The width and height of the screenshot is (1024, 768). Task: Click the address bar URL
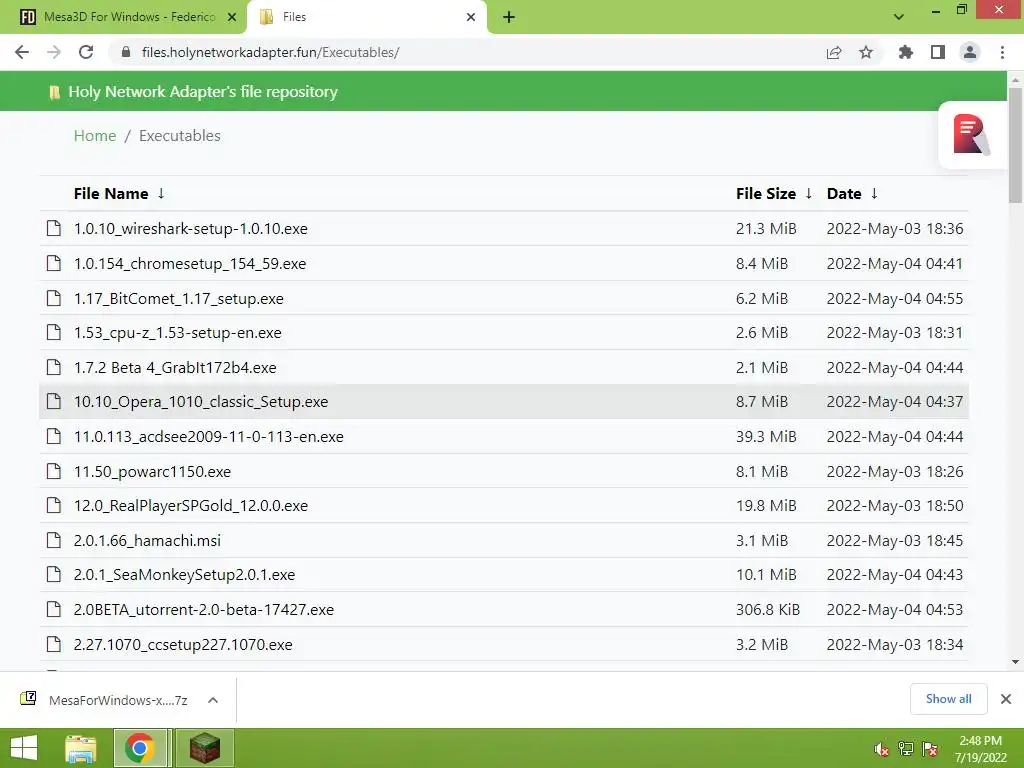[270, 52]
